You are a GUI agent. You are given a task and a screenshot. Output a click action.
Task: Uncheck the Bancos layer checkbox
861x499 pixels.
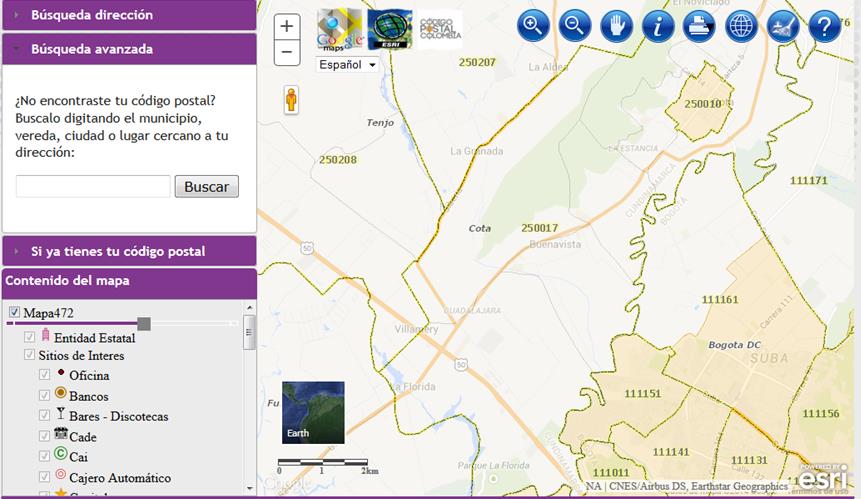coord(45,395)
